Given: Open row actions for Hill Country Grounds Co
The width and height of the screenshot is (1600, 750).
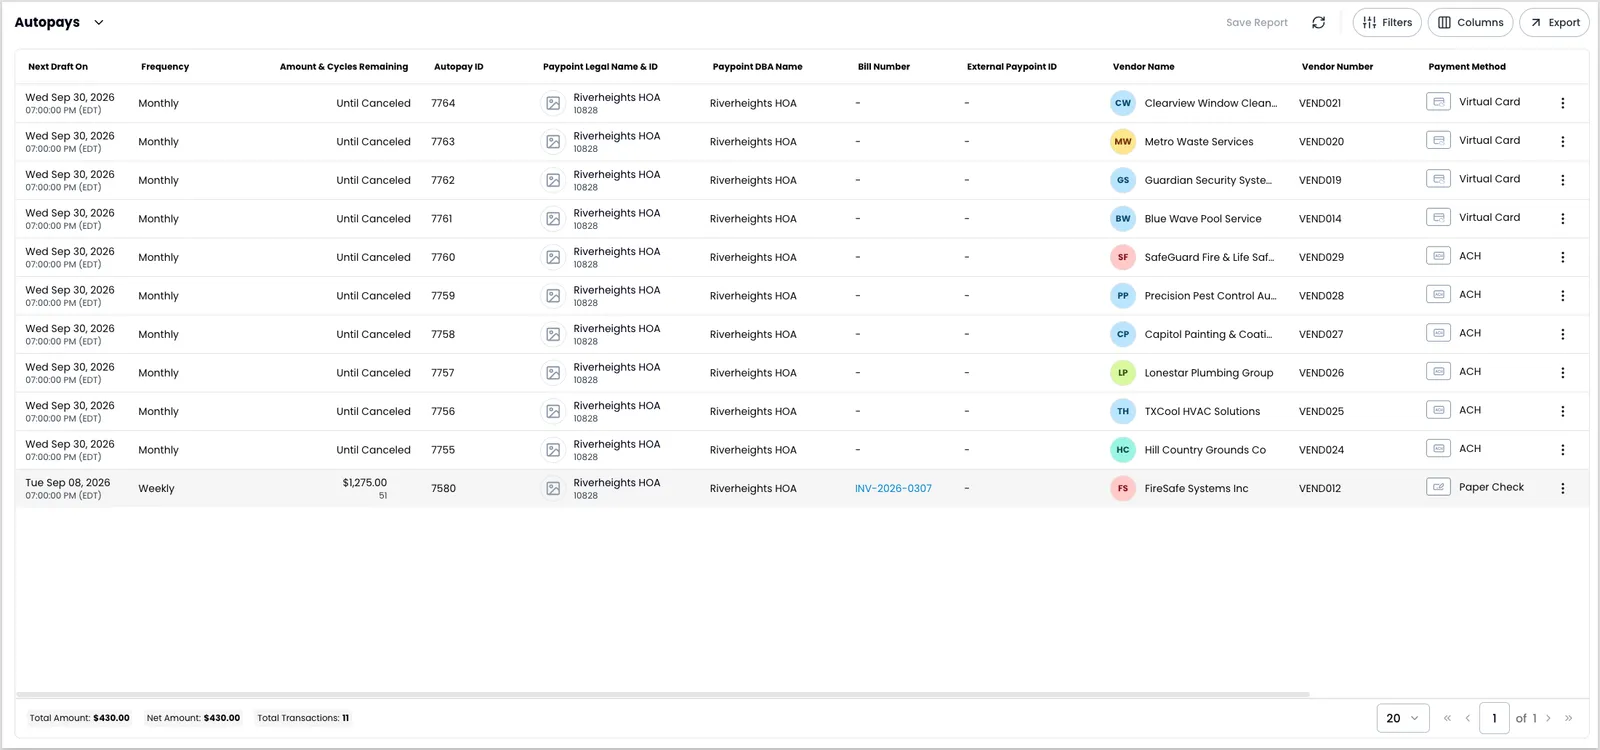Looking at the screenshot, I should [1563, 450].
